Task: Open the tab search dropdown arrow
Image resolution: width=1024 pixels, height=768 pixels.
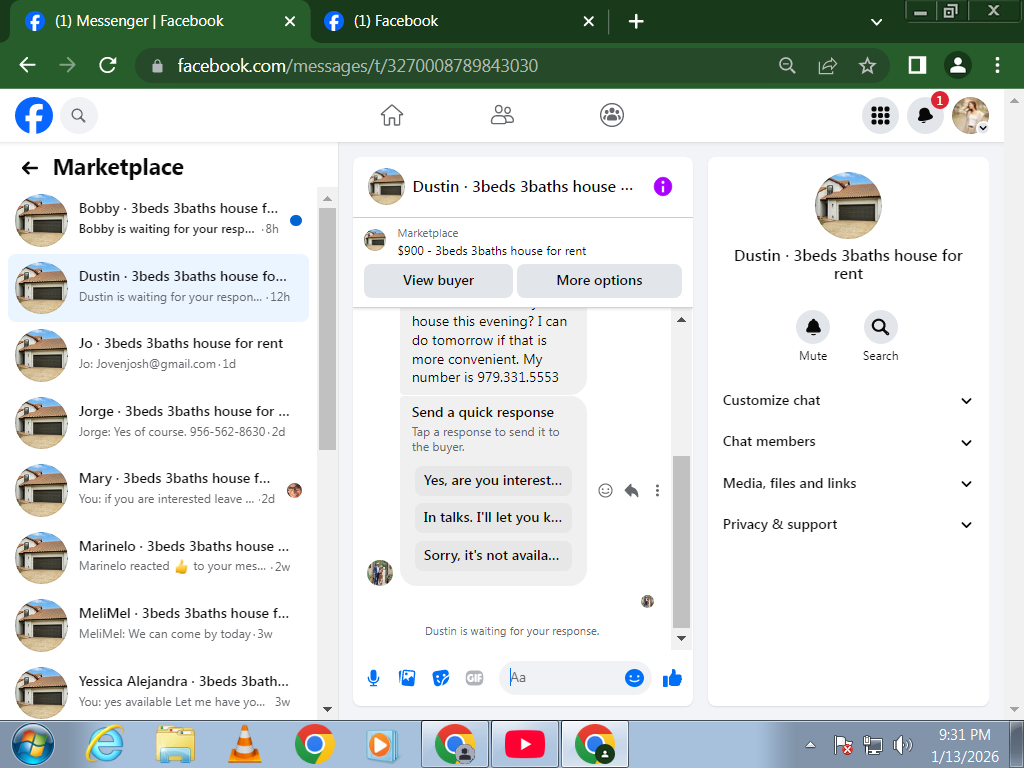Action: 876,22
